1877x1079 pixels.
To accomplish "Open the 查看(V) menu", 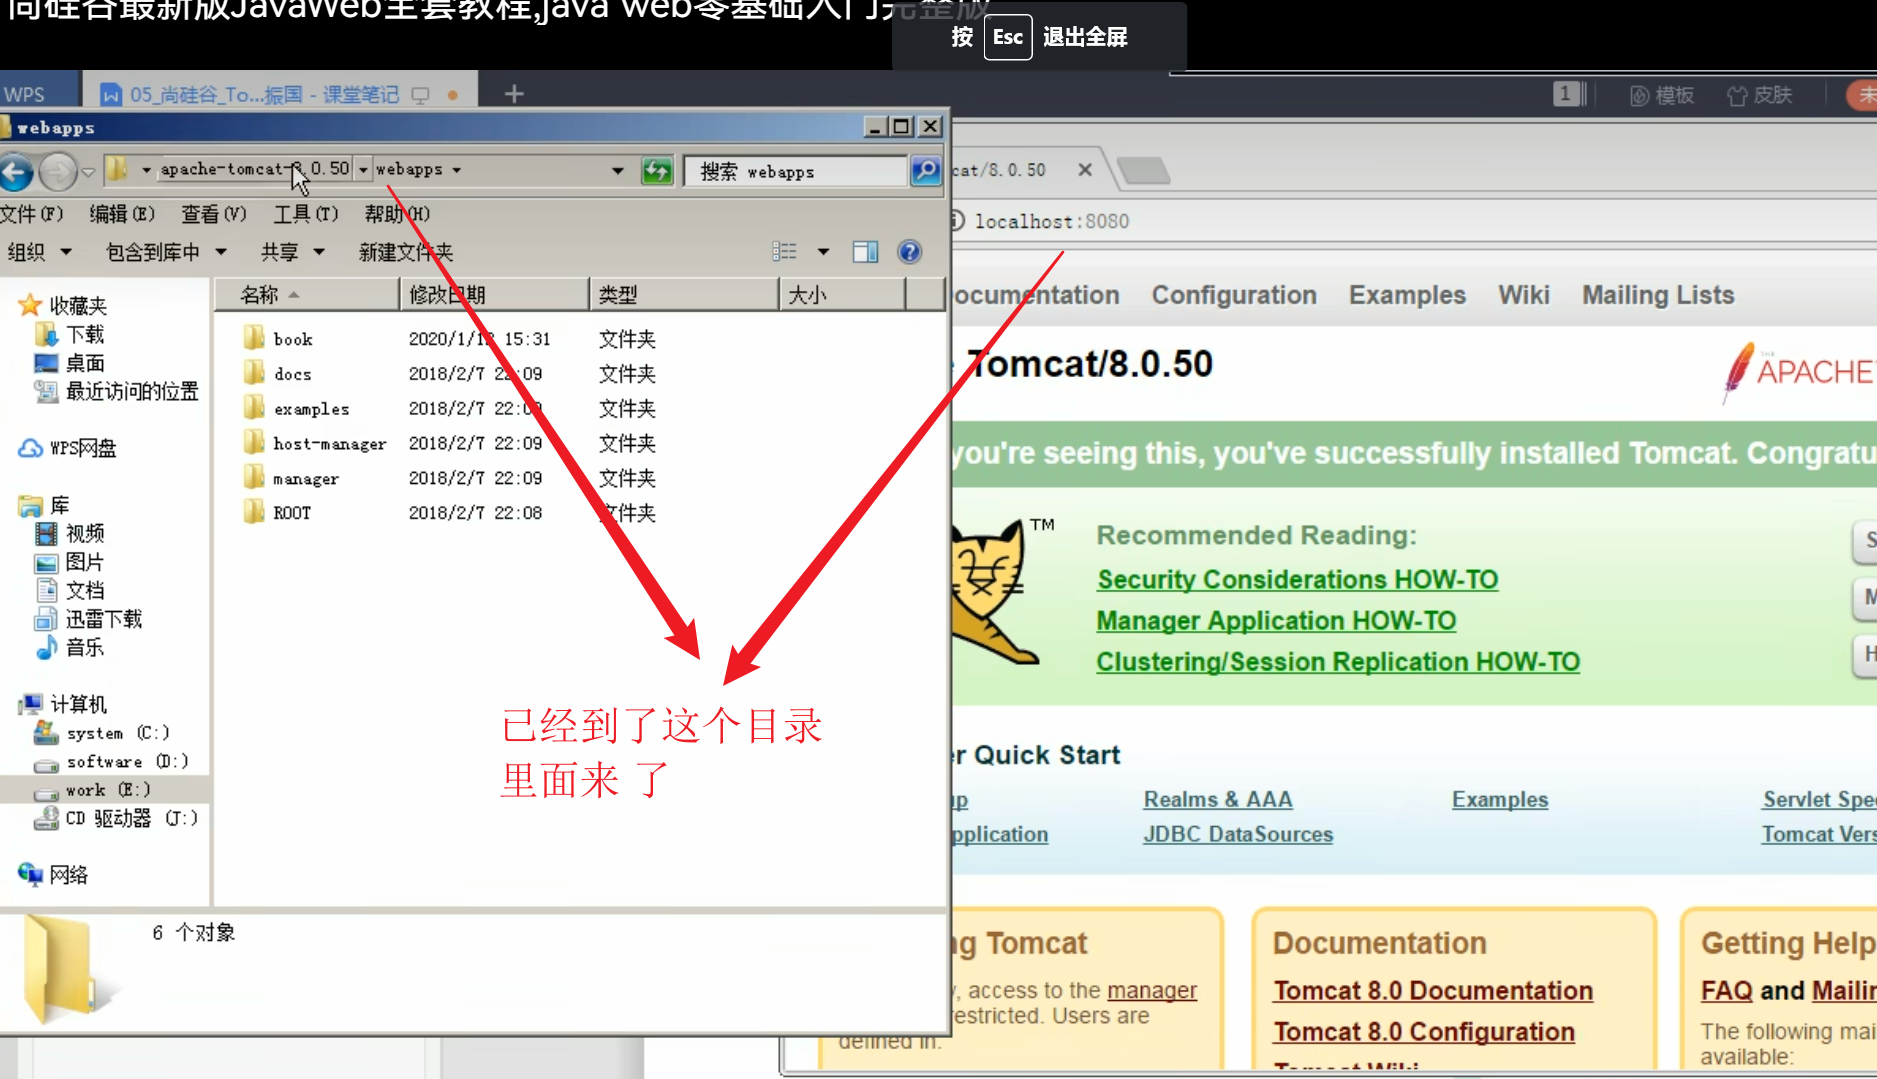I will coord(214,214).
